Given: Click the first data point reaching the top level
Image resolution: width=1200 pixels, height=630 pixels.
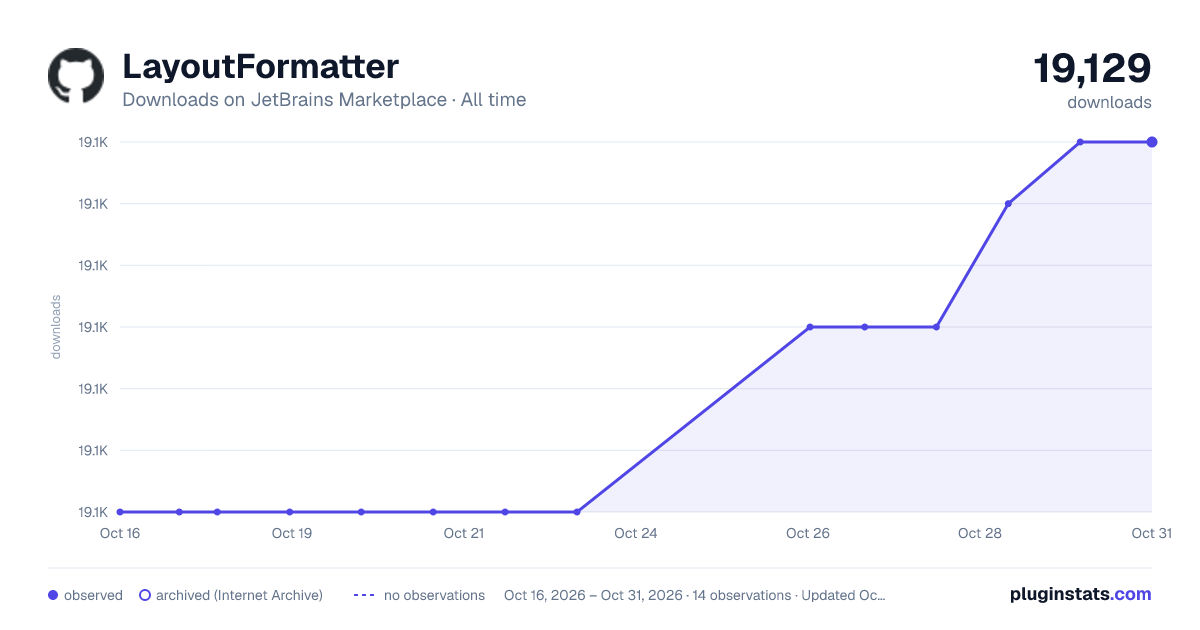Looking at the screenshot, I should click(1080, 142).
